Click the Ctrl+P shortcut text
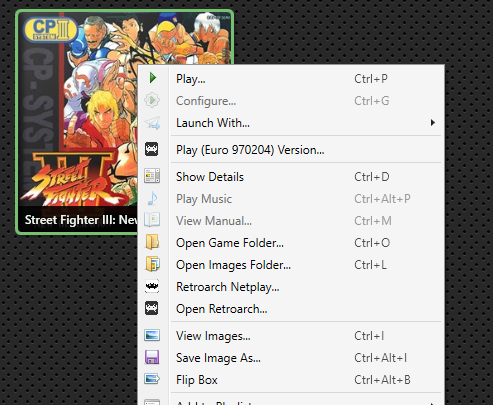Image resolution: width=493 pixels, height=405 pixels. click(371, 79)
